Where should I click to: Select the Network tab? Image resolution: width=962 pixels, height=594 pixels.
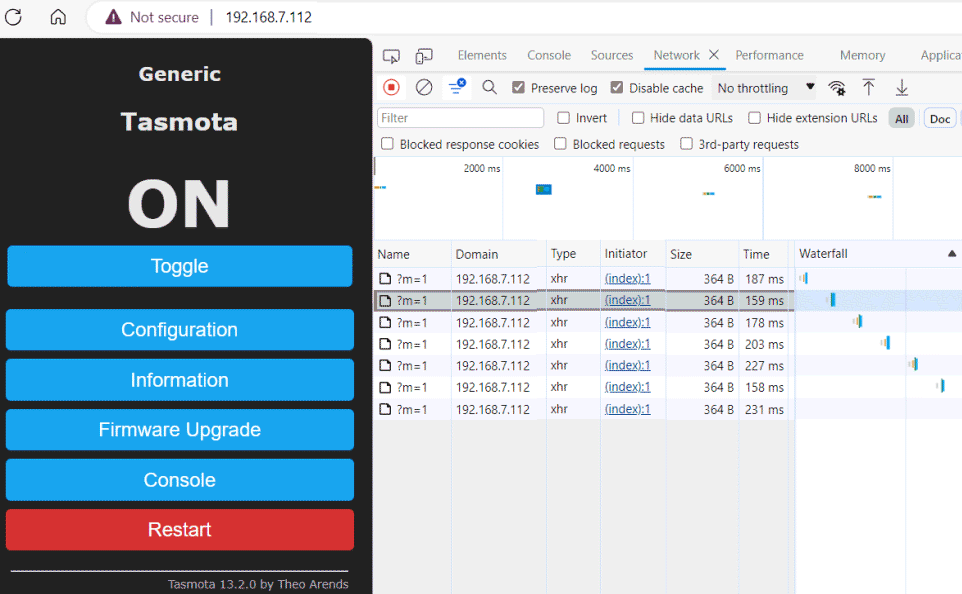[x=676, y=55]
